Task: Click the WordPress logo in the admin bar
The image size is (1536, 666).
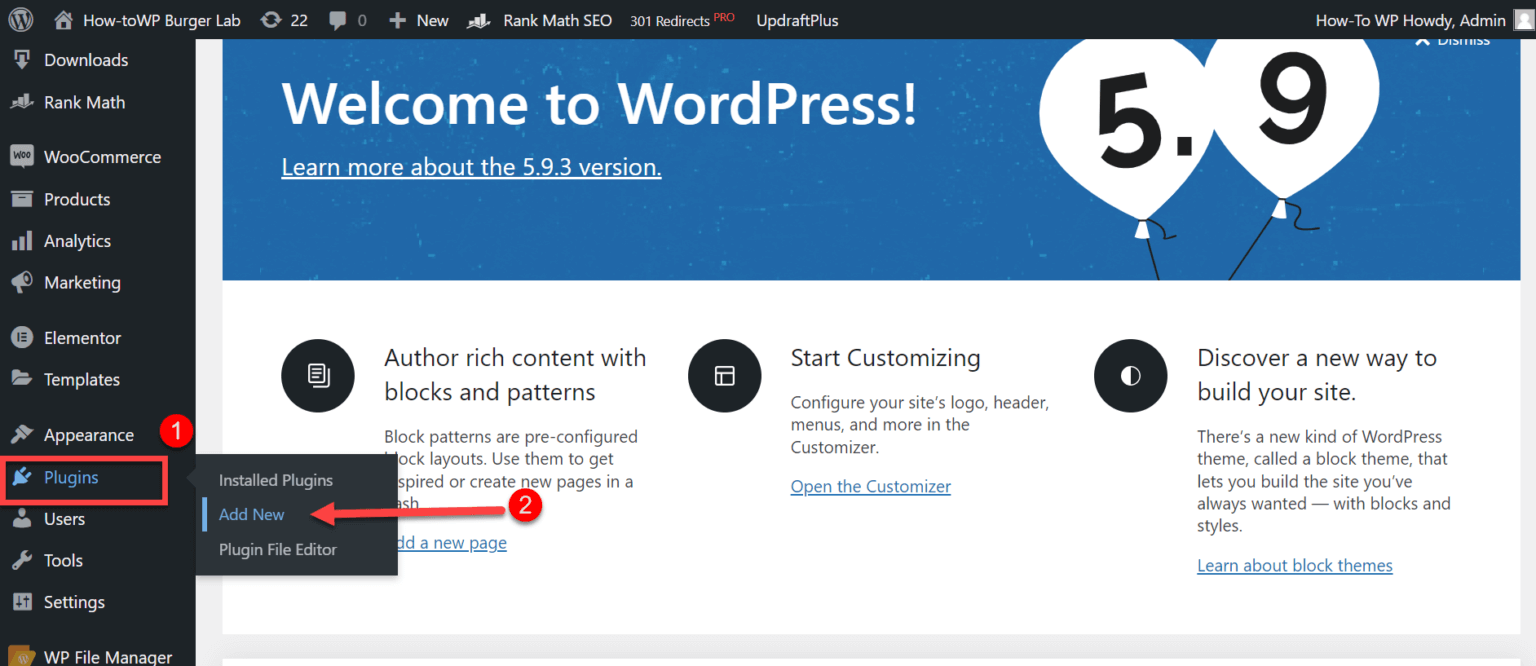Action: (20, 19)
